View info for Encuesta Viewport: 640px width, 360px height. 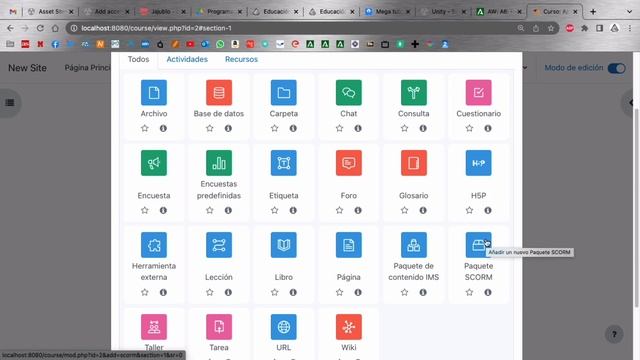(x=163, y=210)
